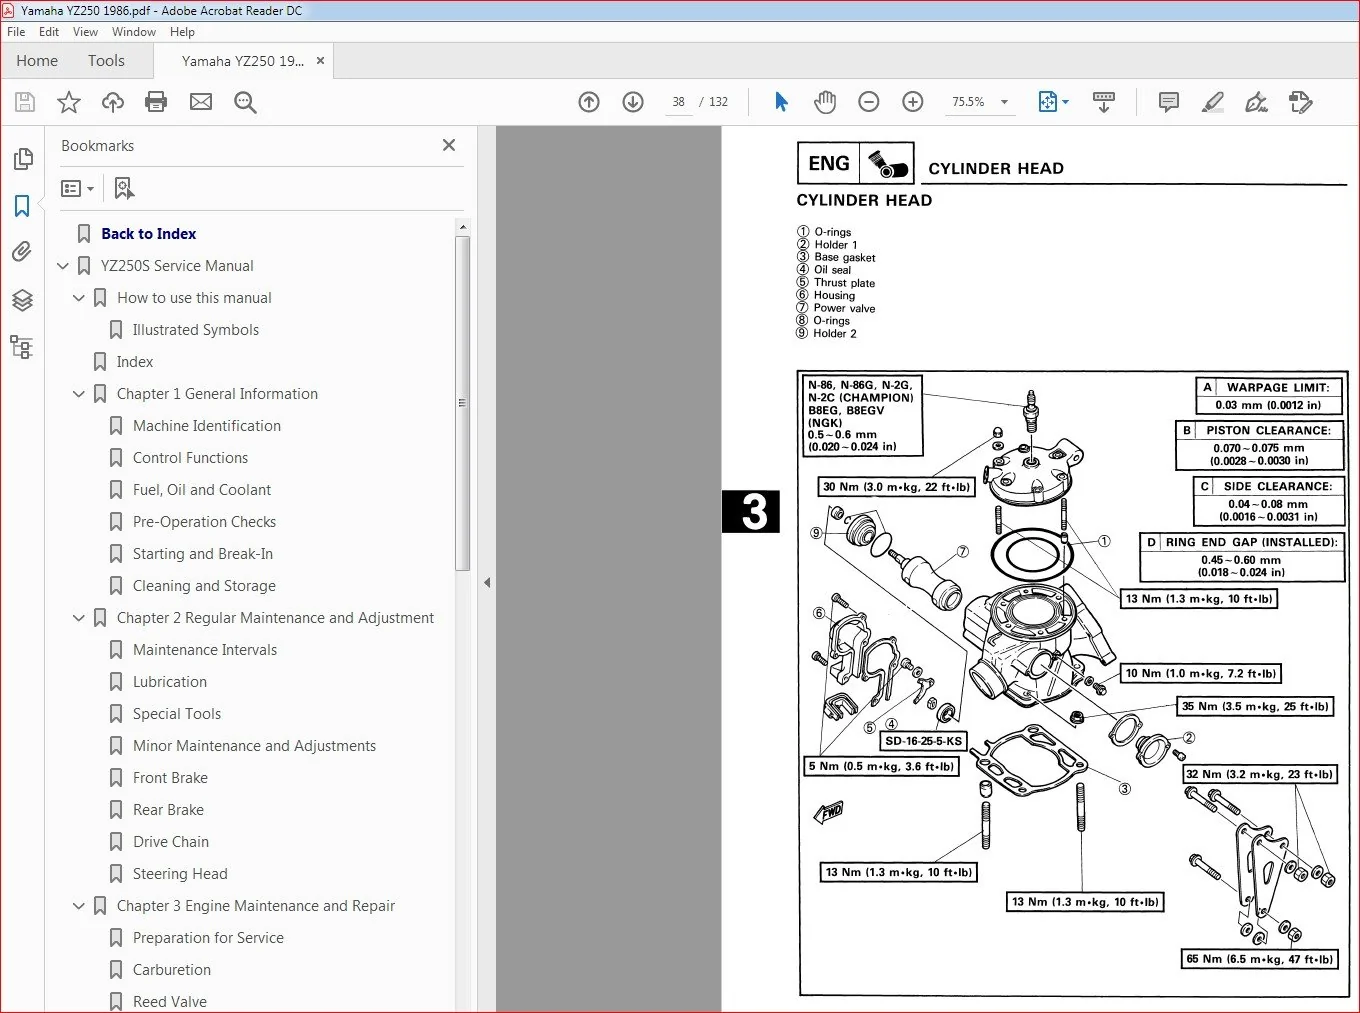Send file by email envelope icon
Image resolution: width=1360 pixels, height=1013 pixels.
(201, 102)
